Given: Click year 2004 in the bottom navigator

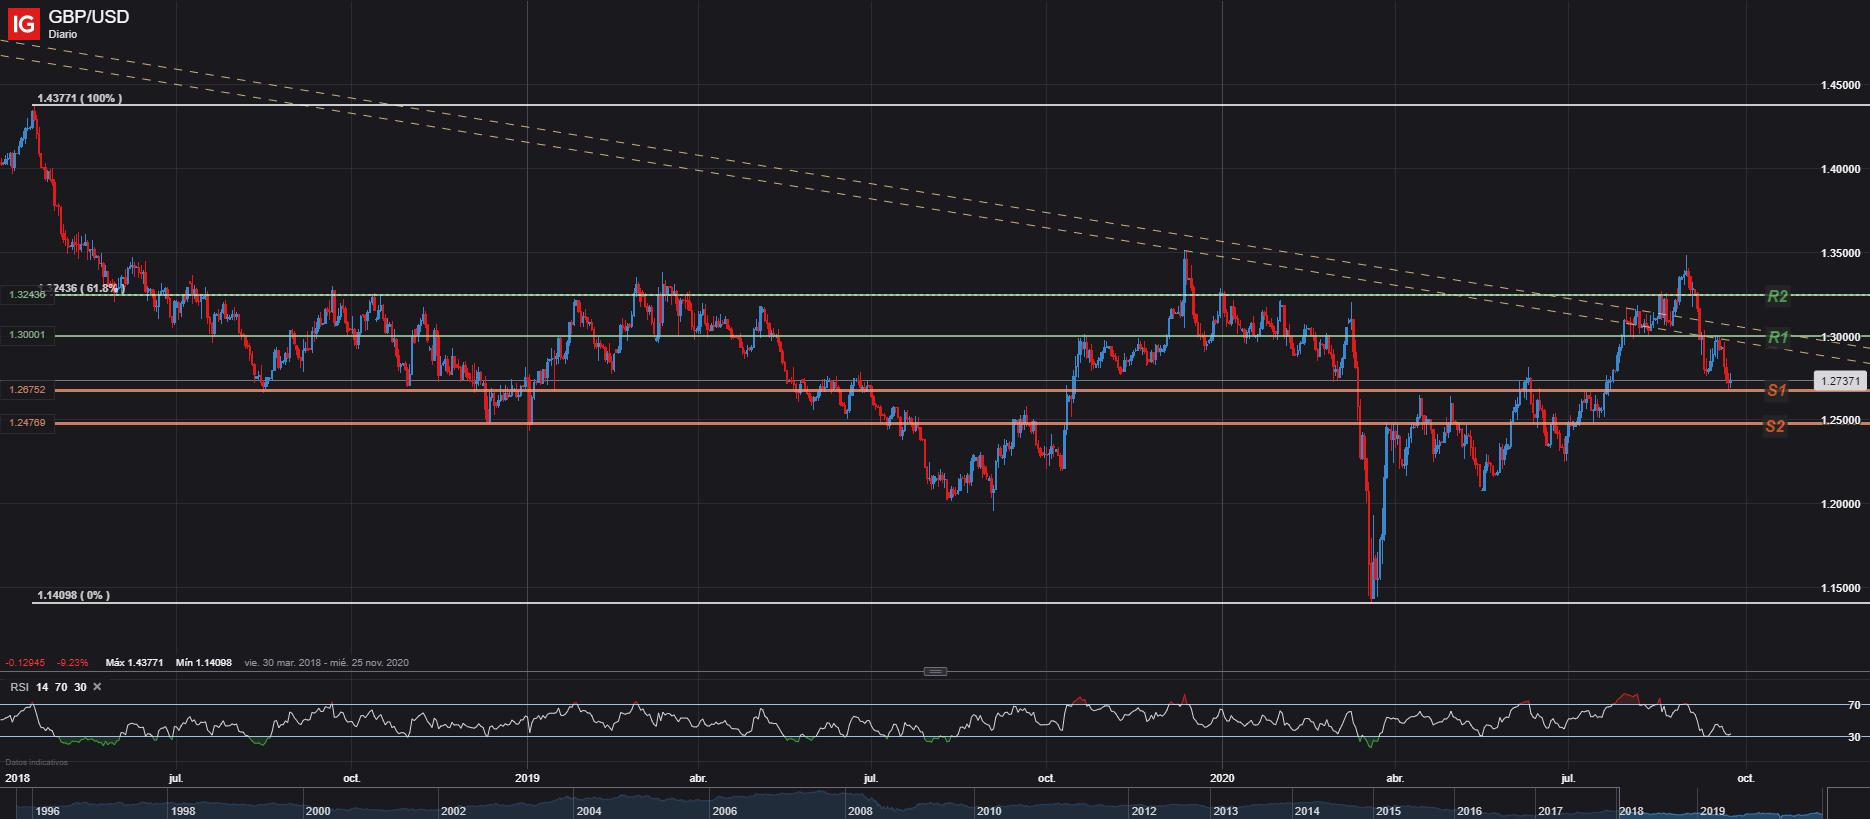Looking at the screenshot, I should [x=589, y=811].
